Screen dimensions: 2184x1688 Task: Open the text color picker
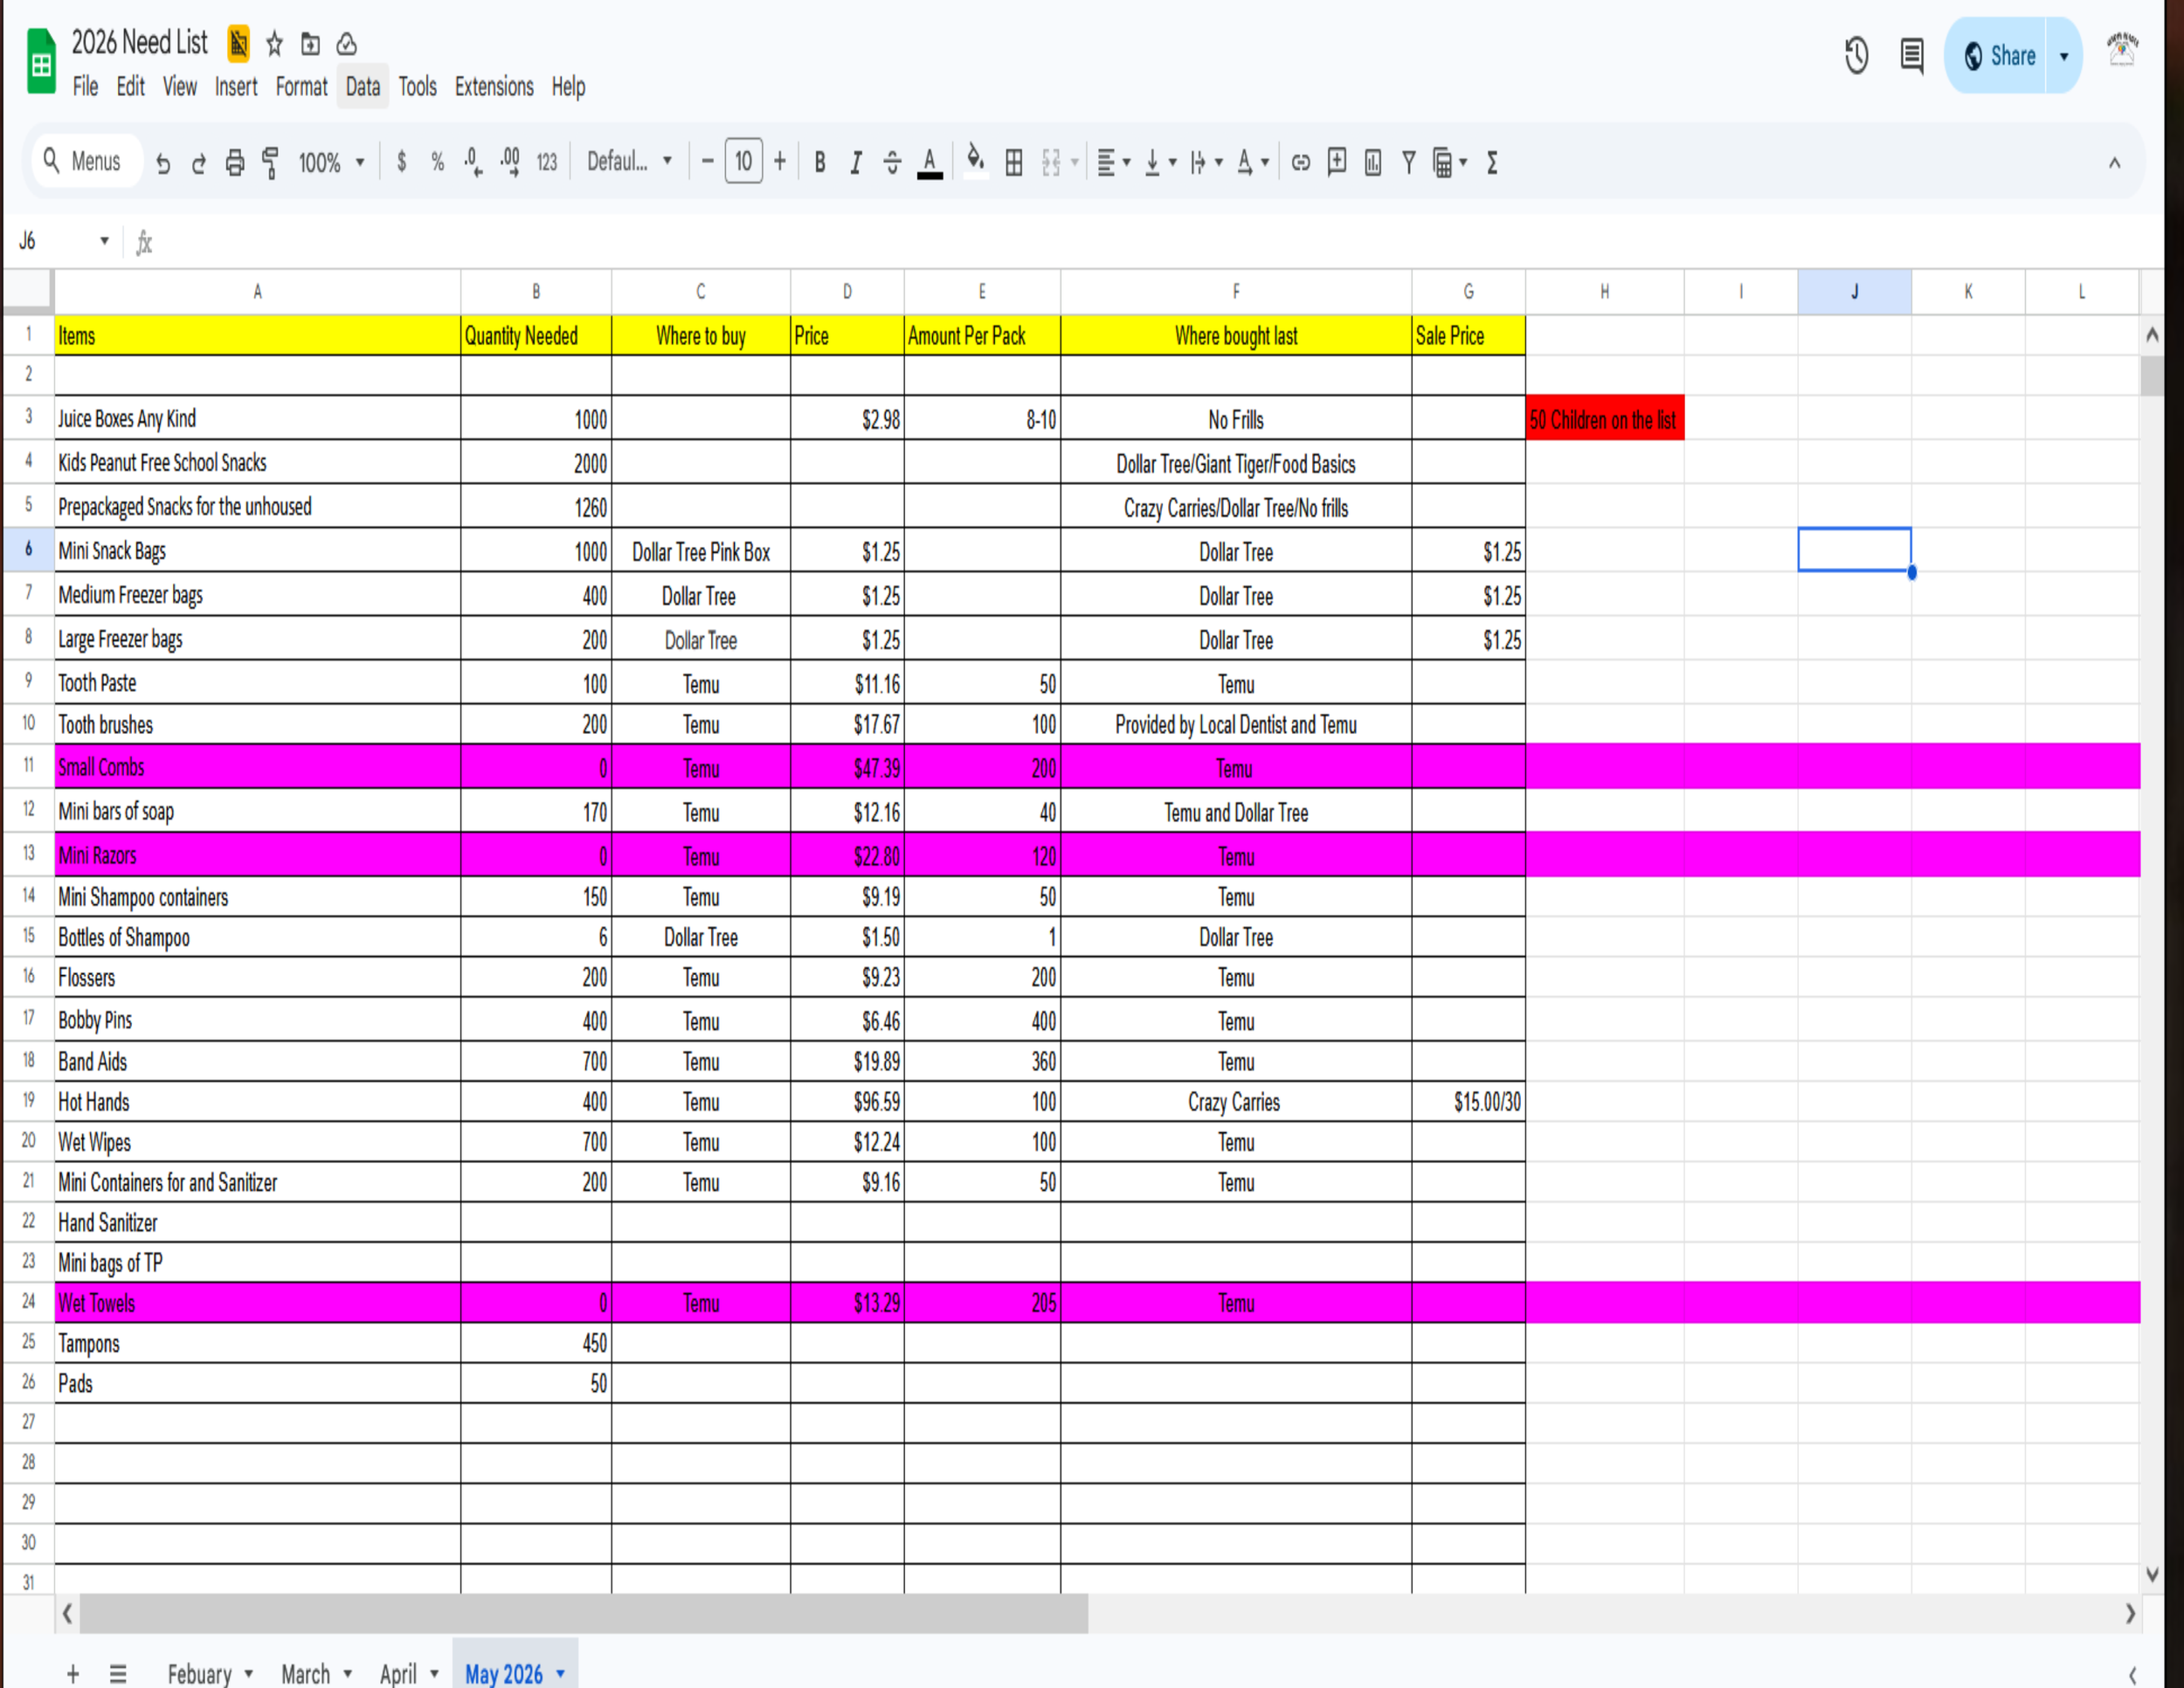(930, 162)
